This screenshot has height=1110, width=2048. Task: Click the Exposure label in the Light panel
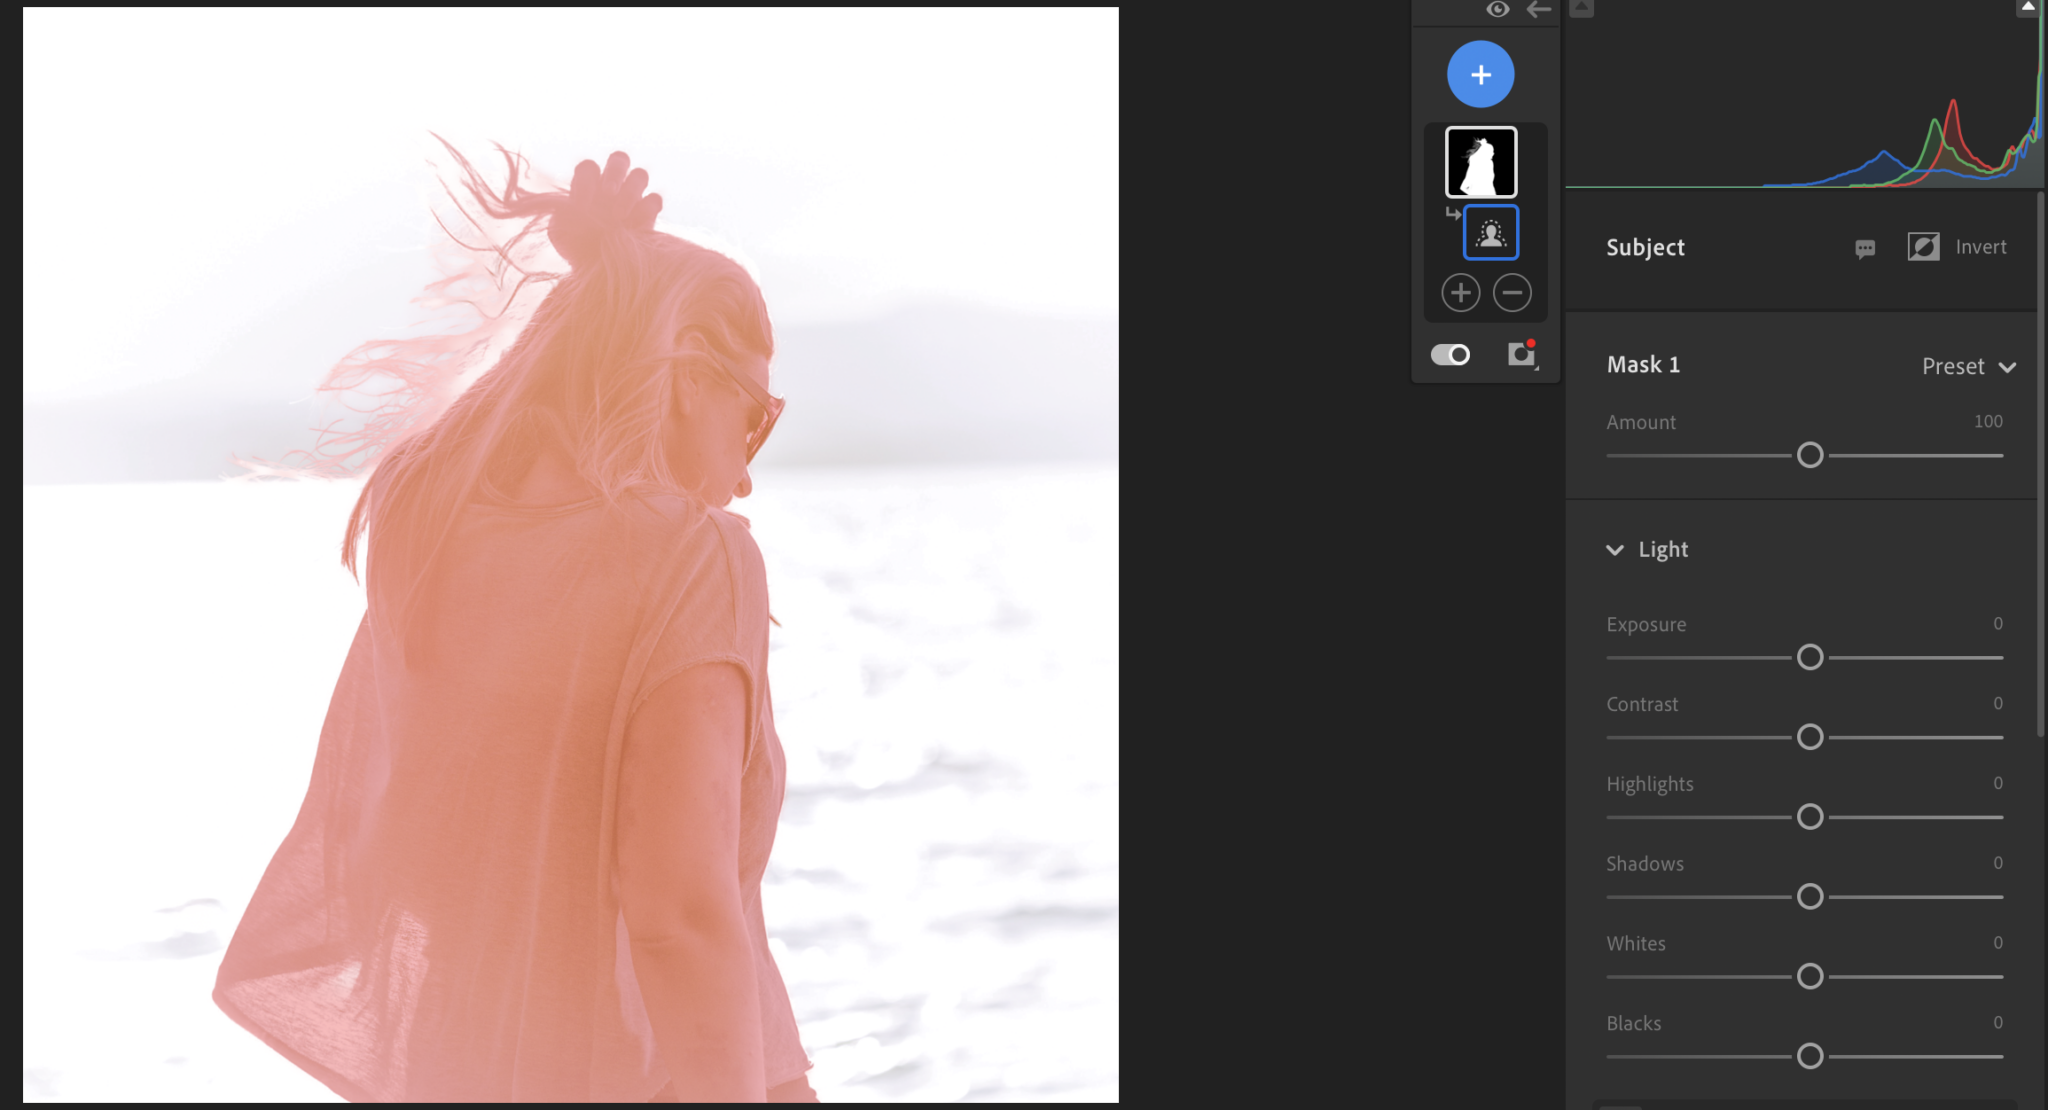pos(1645,624)
